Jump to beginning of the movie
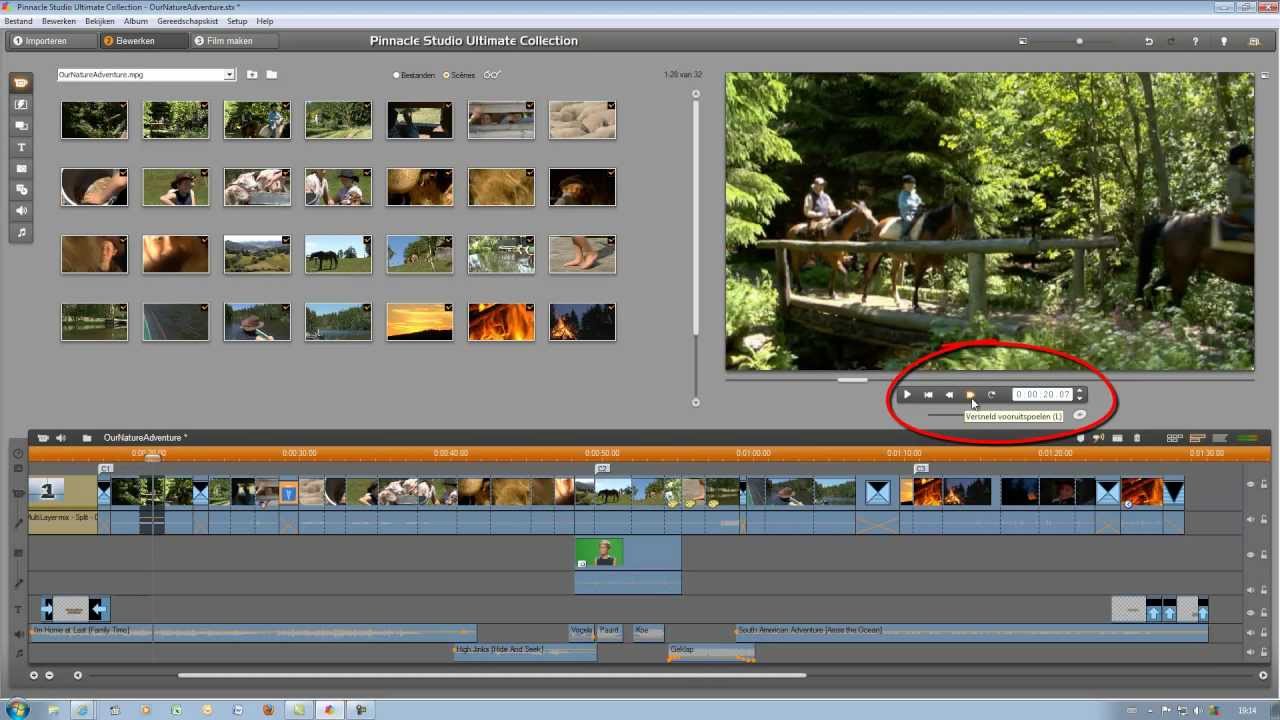The height and width of the screenshot is (720, 1280). coord(928,395)
